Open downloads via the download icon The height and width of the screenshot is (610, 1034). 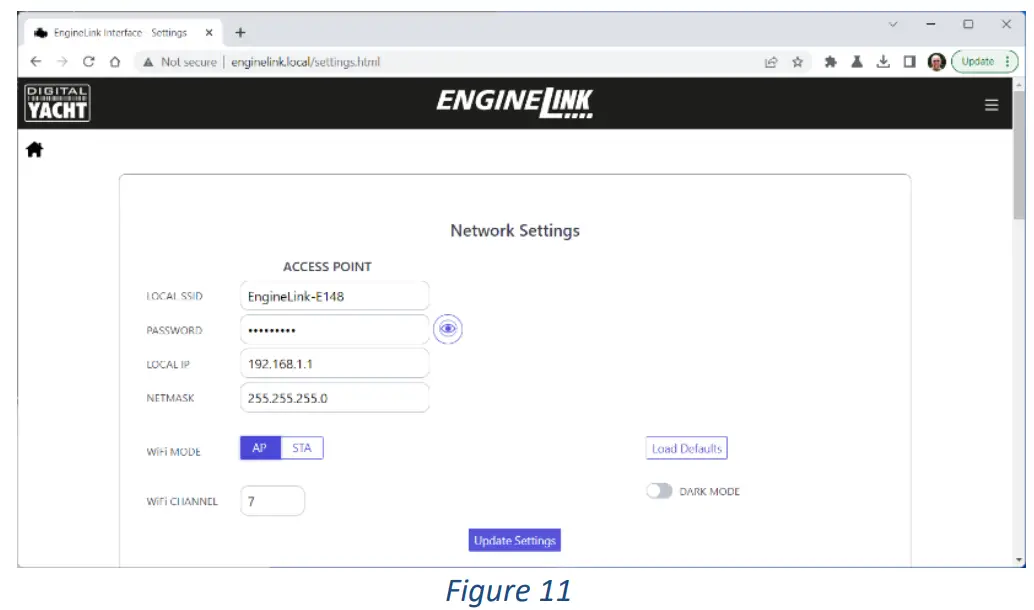tap(882, 61)
